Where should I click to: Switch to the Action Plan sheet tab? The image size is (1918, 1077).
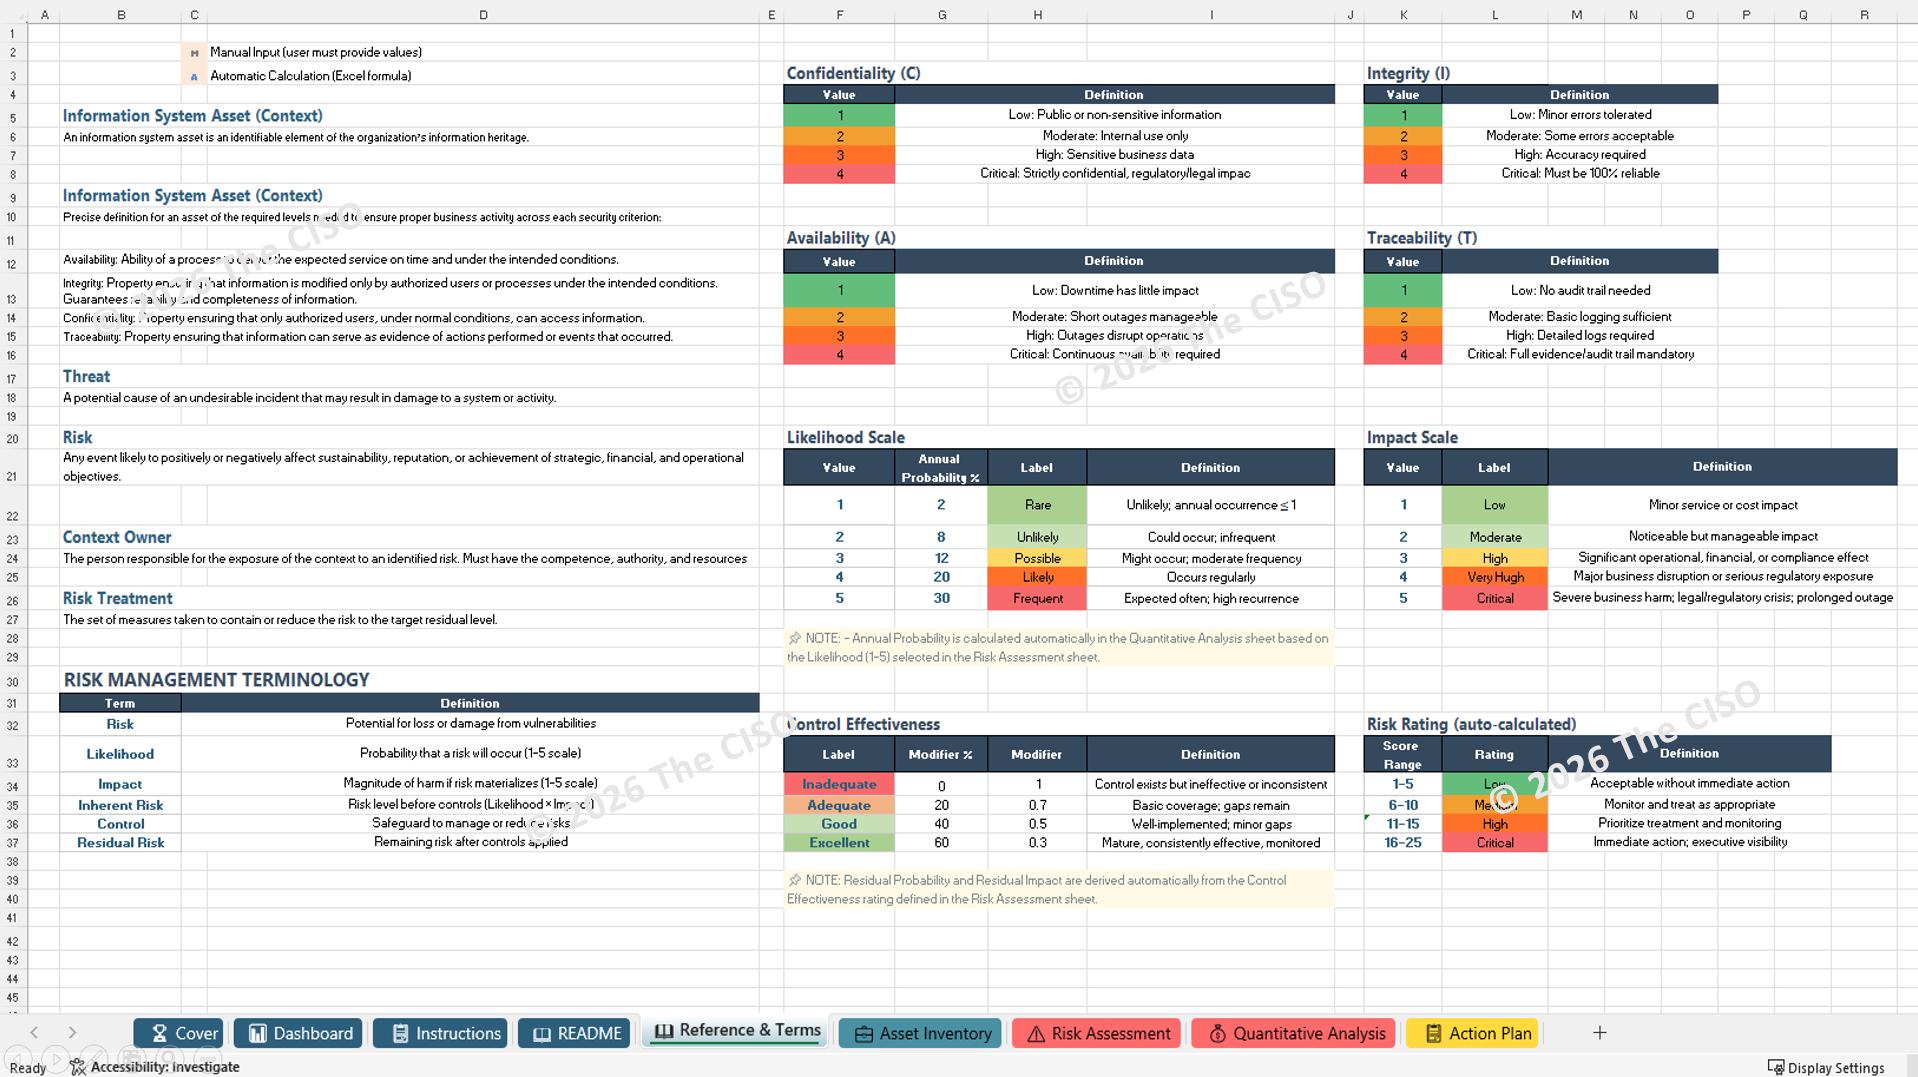coord(1472,1033)
